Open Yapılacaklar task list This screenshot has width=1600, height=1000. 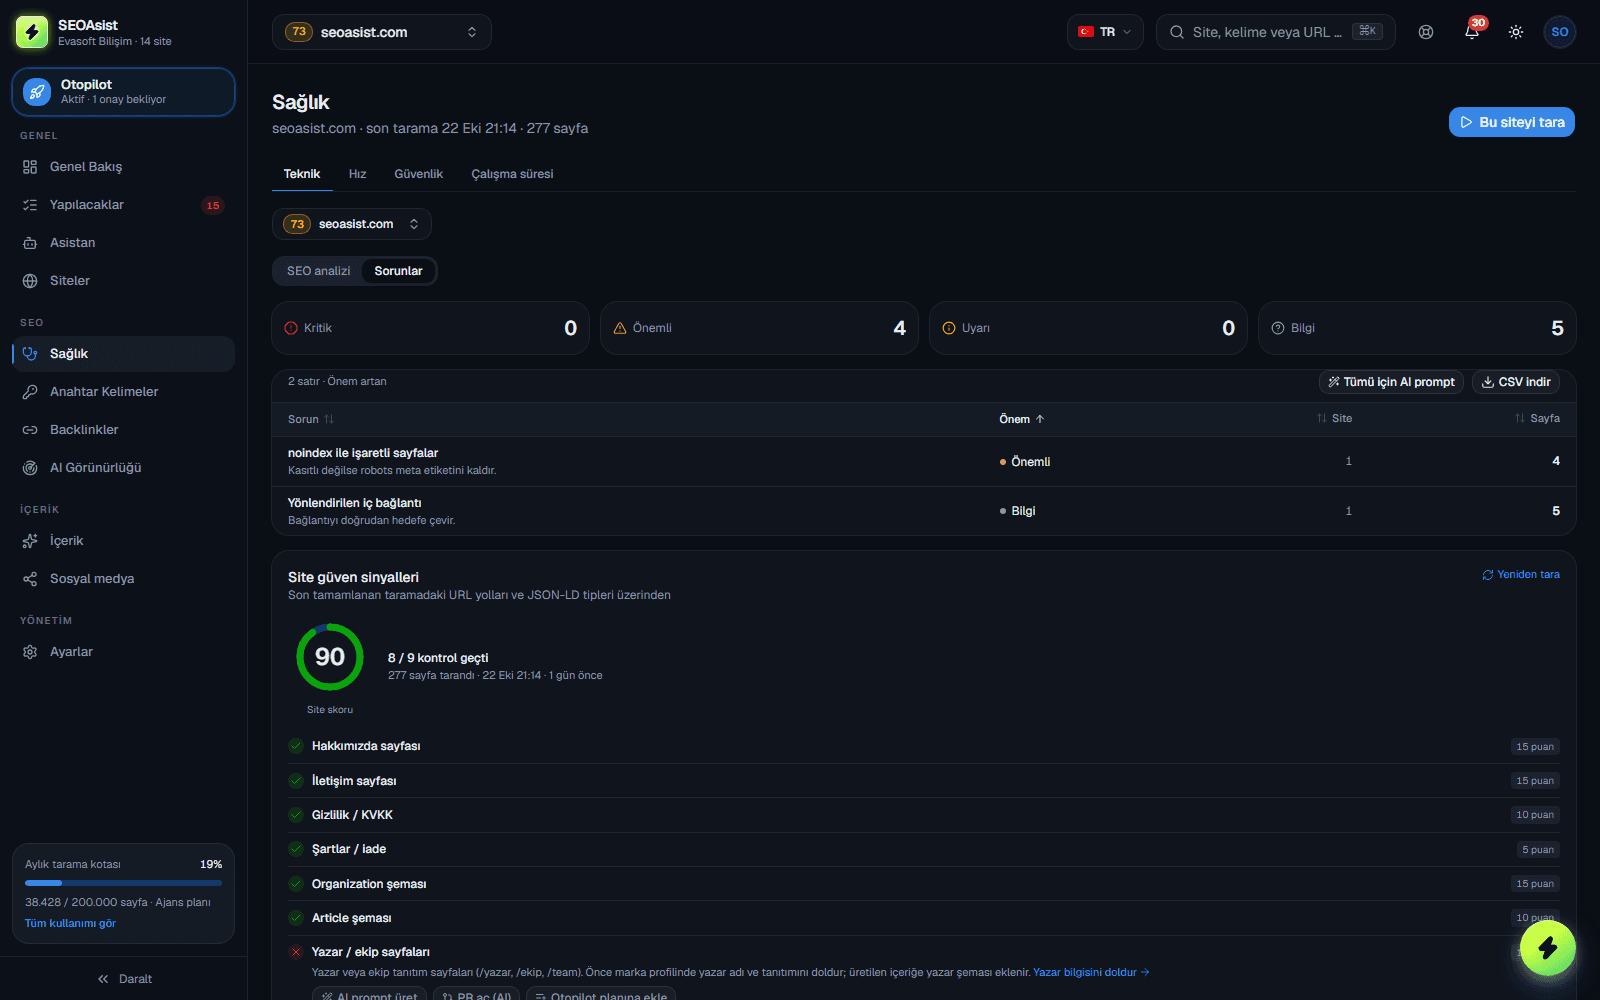click(x=123, y=205)
